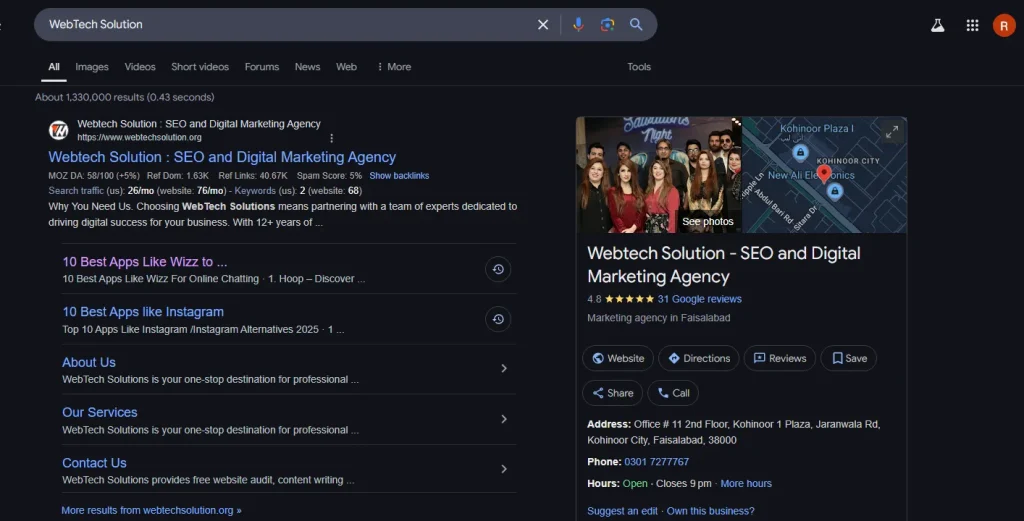Open the account avatar R
The width and height of the screenshot is (1024, 521).
(x=1004, y=25)
